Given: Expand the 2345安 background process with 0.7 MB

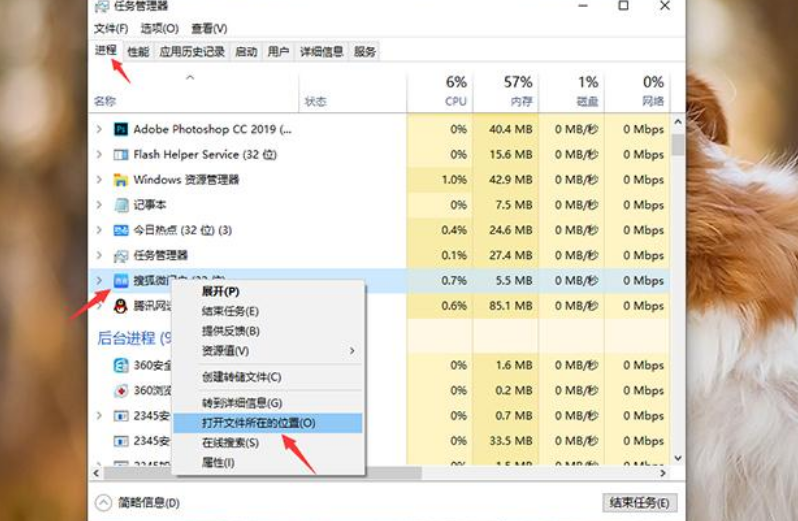Looking at the screenshot, I should [x=99, y=416].
